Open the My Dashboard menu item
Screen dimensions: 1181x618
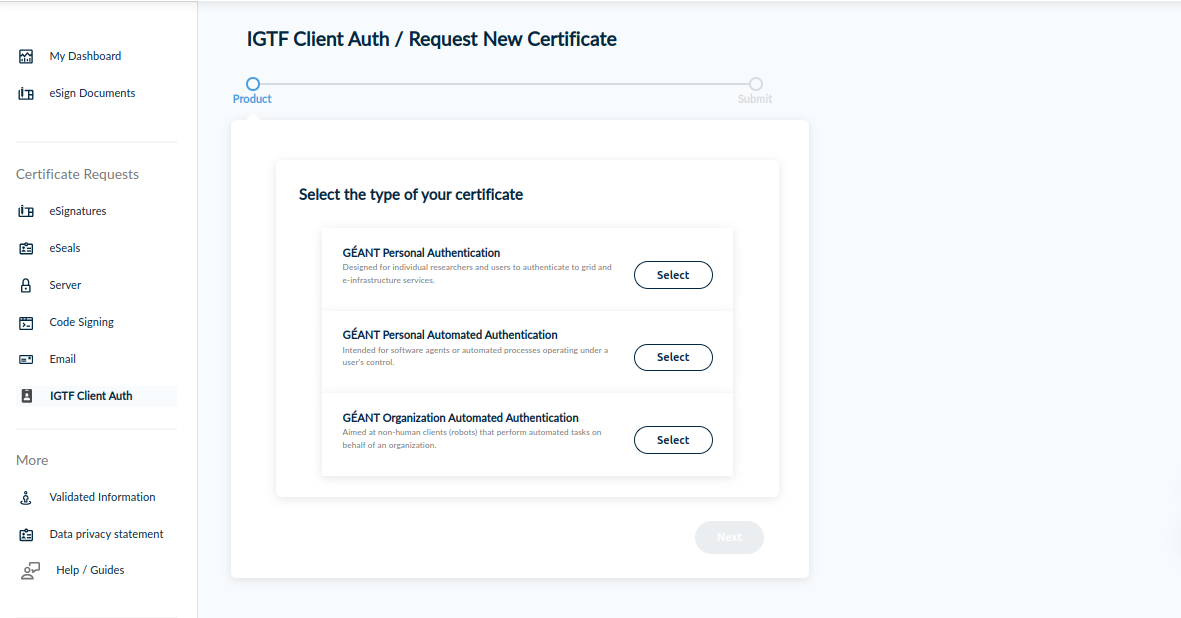click(85, 57)
